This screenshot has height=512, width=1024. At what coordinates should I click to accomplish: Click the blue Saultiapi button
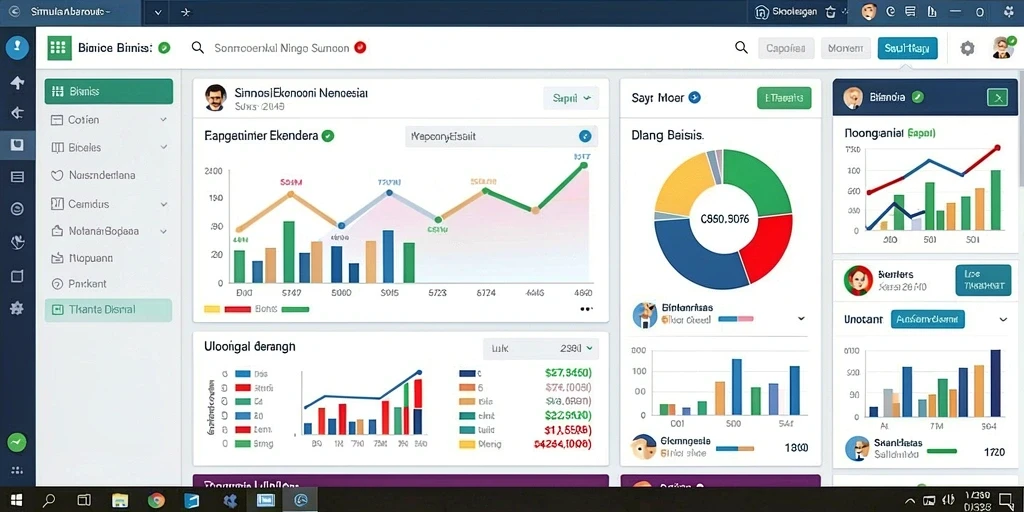(908, 48)
